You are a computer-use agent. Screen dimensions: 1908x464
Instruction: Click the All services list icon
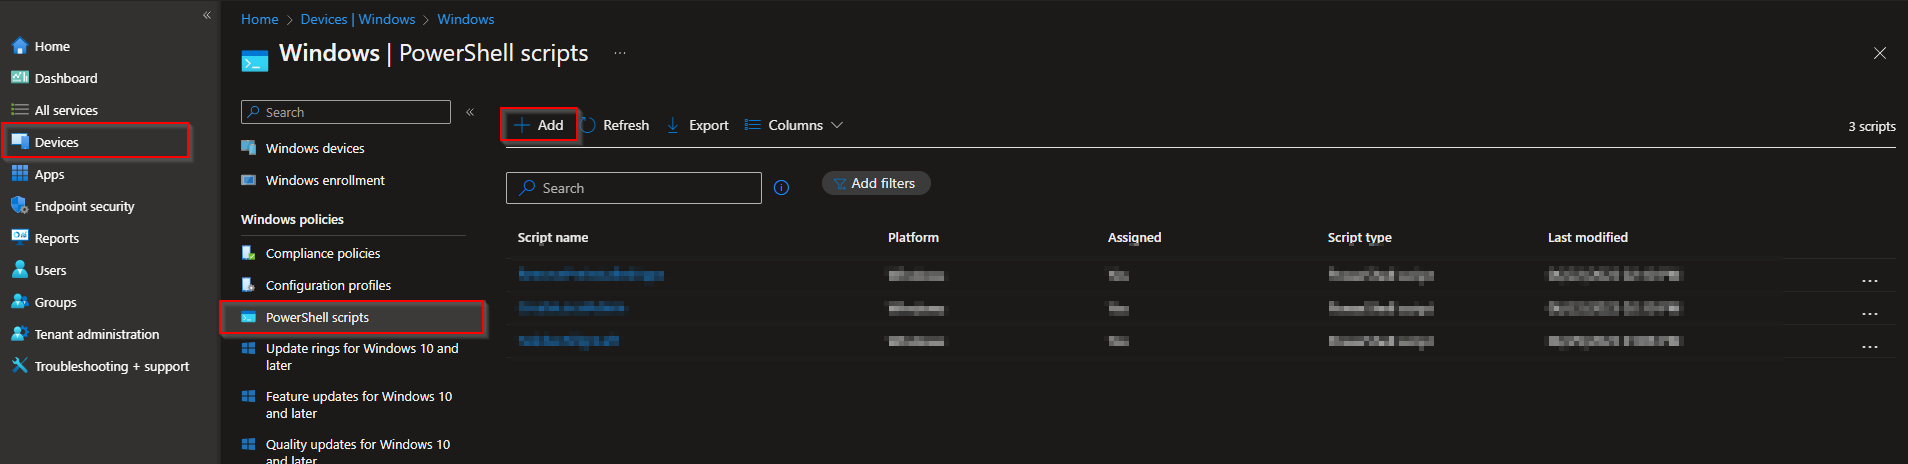click(19, 110)
